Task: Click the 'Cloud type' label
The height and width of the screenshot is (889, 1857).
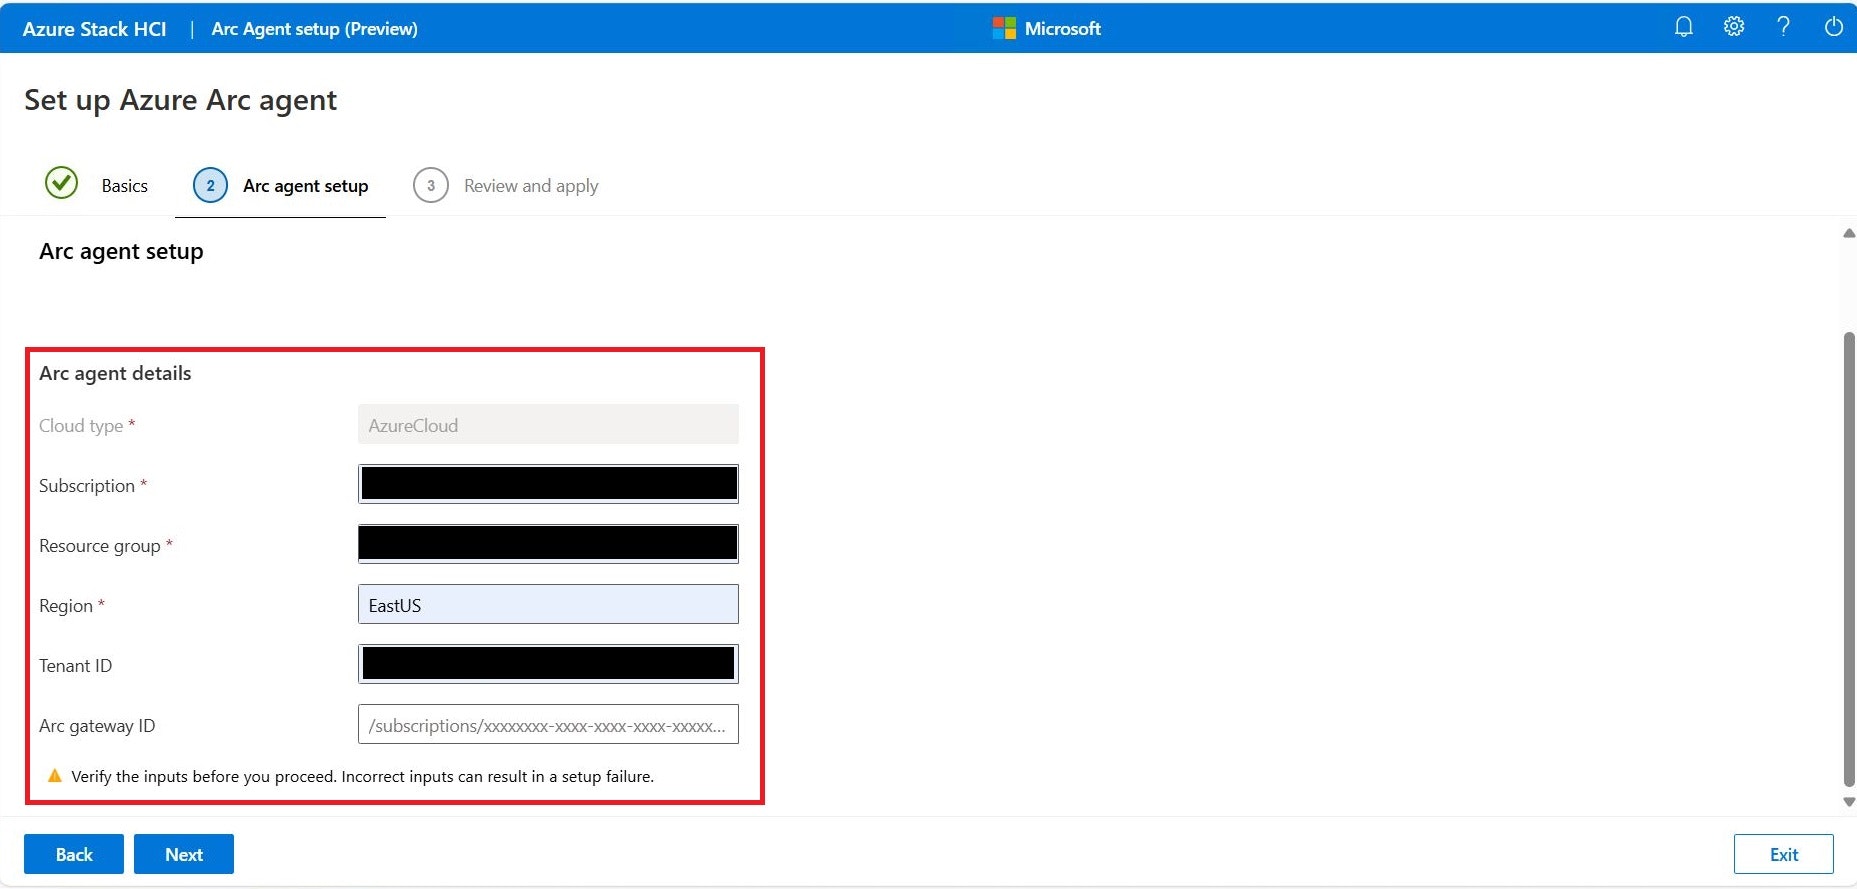Action: tap(81, 426)
